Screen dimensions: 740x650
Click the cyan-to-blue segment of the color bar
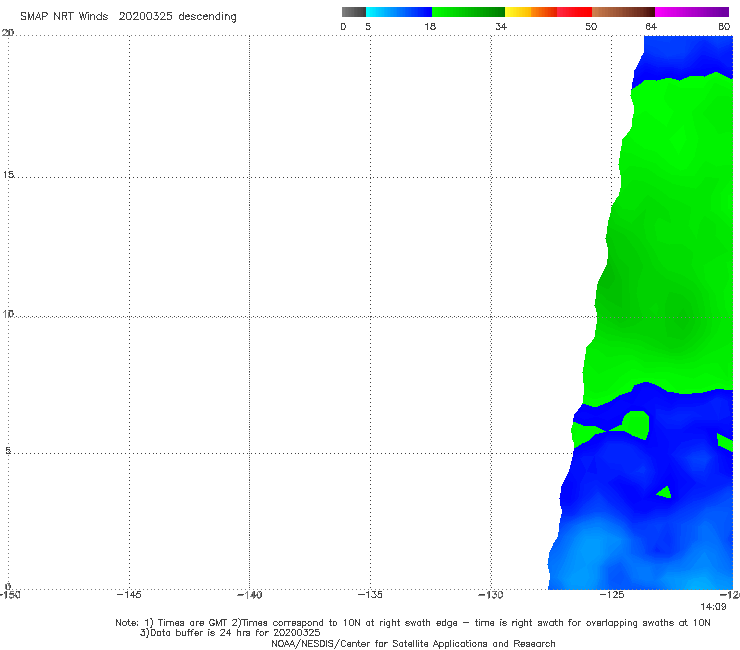(399, 12)
